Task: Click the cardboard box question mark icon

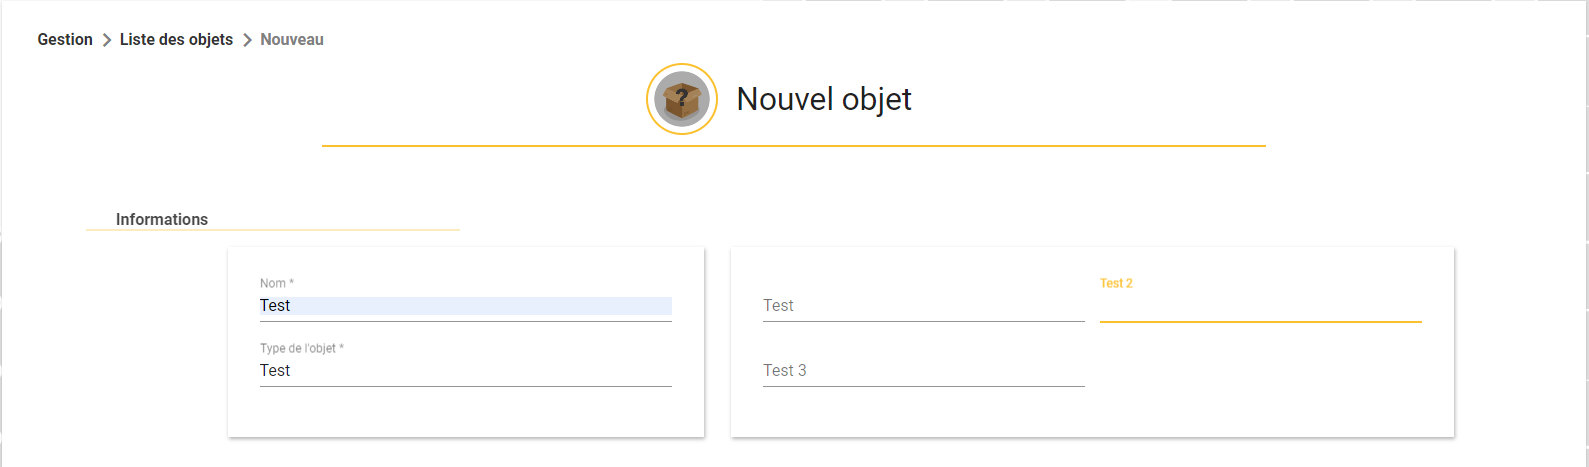Action: pyautogui.click(x=682, y=99)
